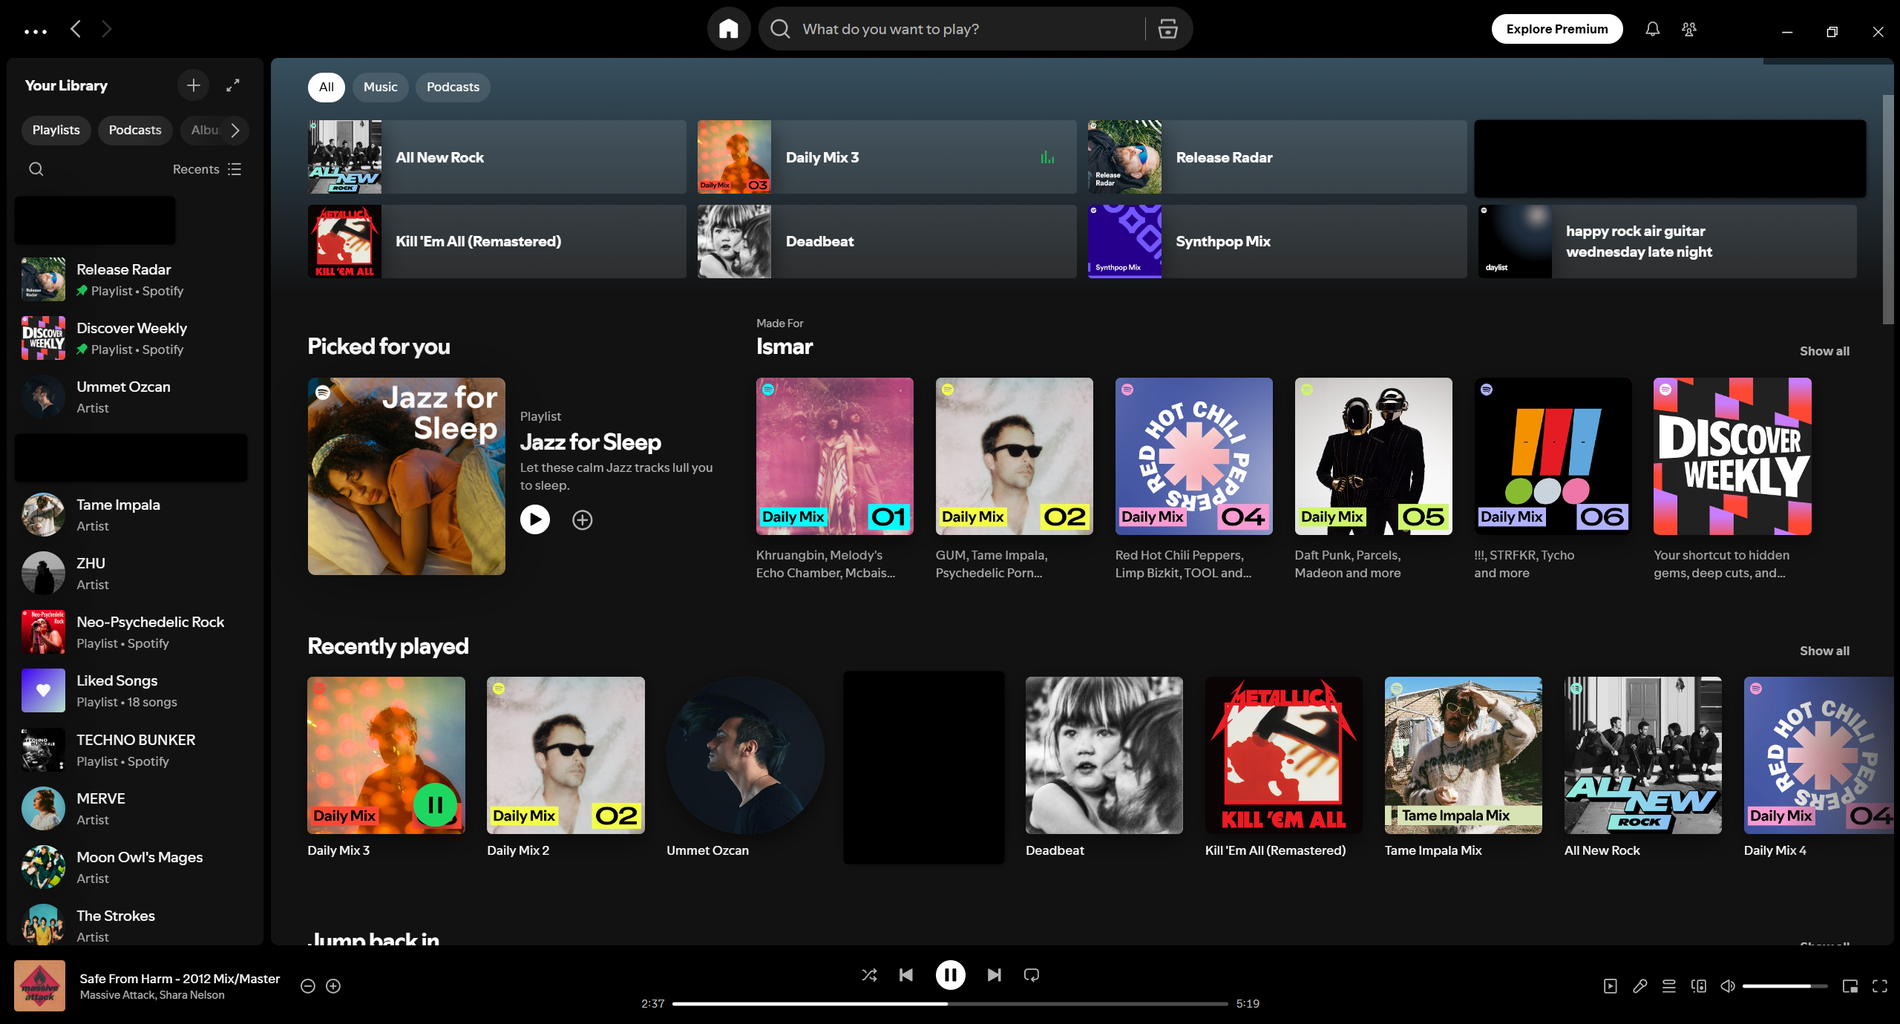Switch to the Music tab

click(x=380, y=87)
